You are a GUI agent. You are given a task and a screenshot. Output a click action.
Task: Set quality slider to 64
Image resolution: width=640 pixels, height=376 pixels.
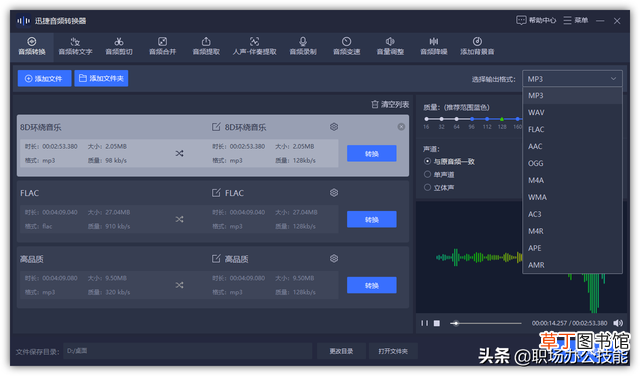coord(456,119)
